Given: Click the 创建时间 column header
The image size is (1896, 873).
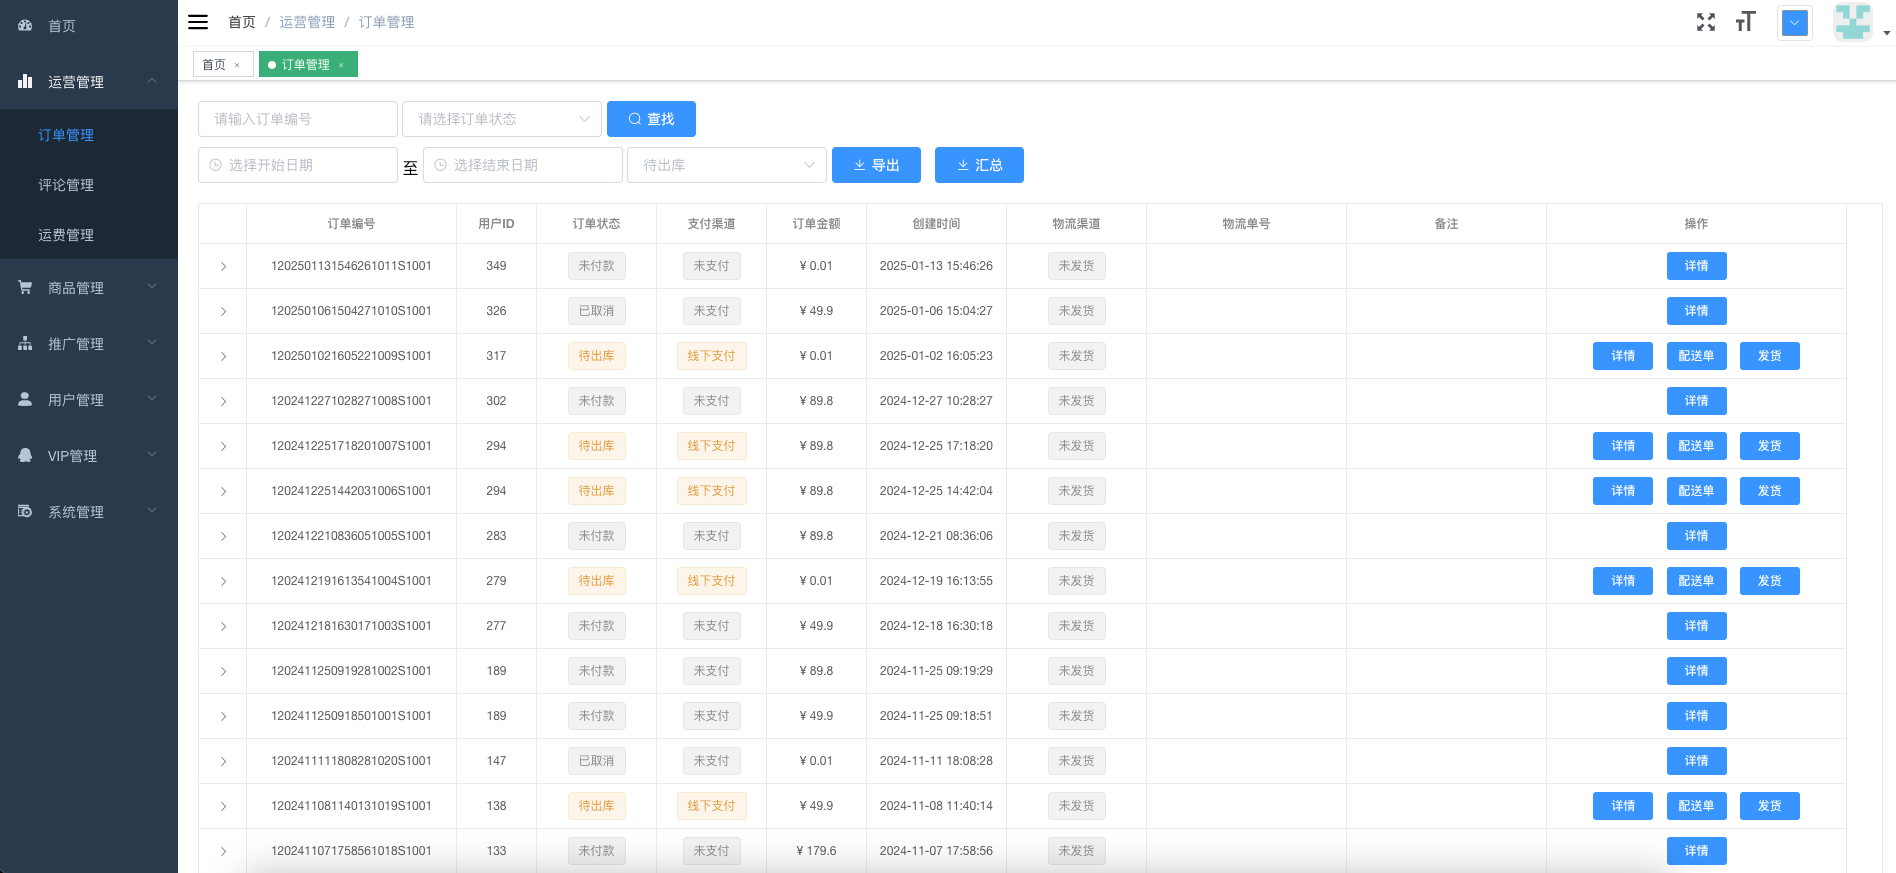Looking at the screenshot, I should [x=936, y=224].
